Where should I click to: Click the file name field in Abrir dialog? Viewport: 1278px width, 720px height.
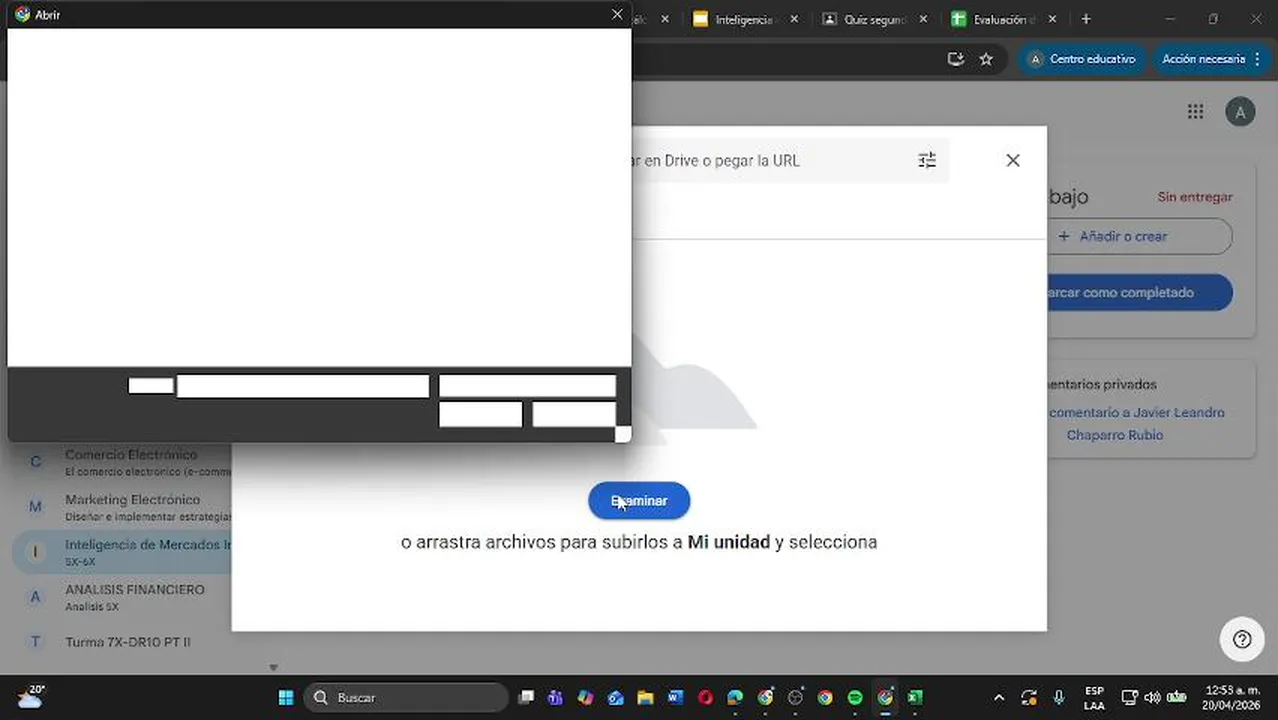pyautogui.click(x=303, y=386)
